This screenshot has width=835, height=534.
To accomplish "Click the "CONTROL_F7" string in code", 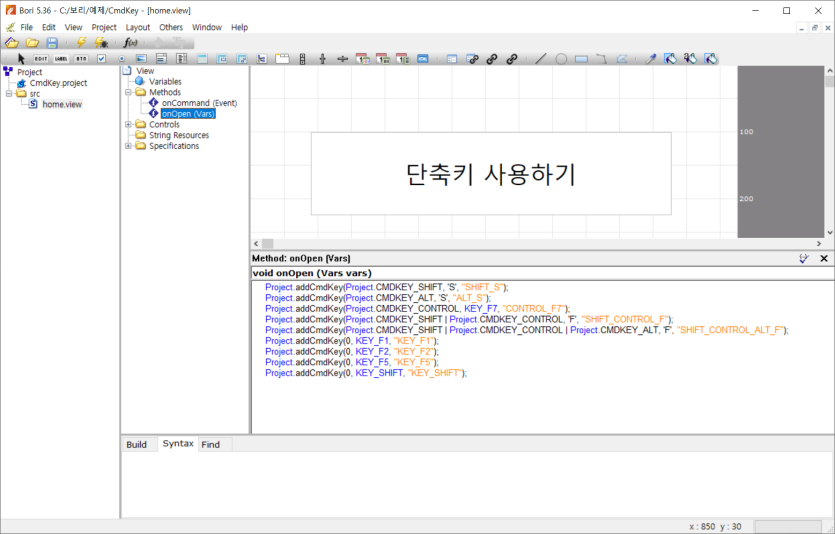I will [x=534, y=309].
